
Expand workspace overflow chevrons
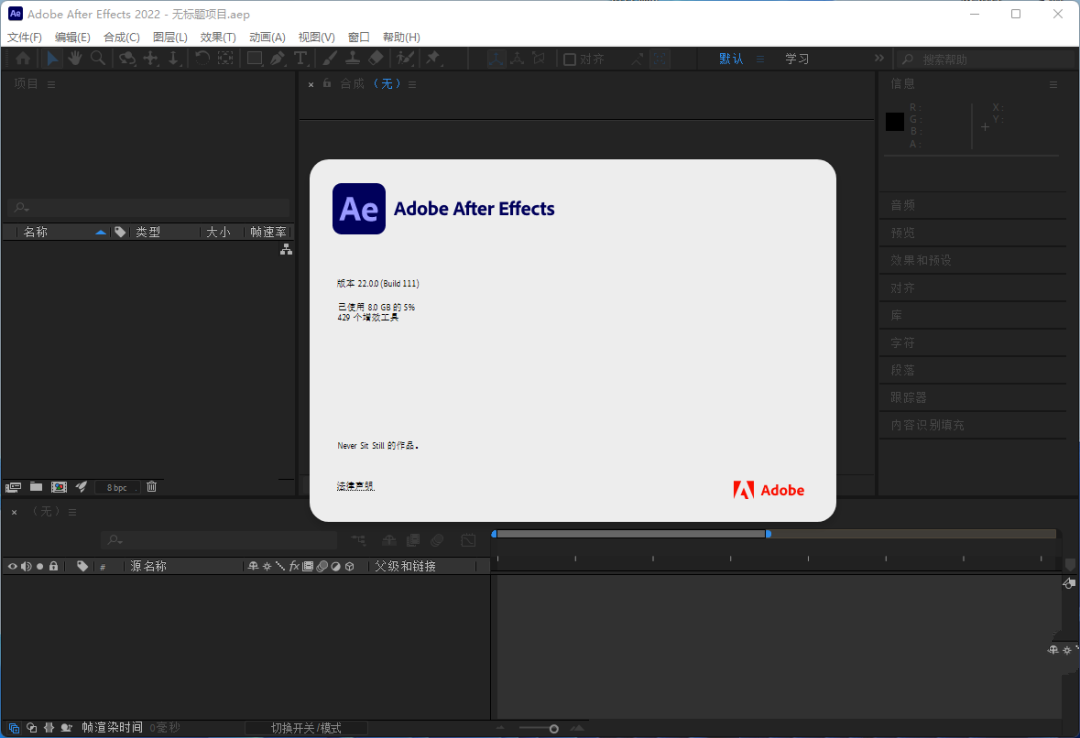pos(879,58)
